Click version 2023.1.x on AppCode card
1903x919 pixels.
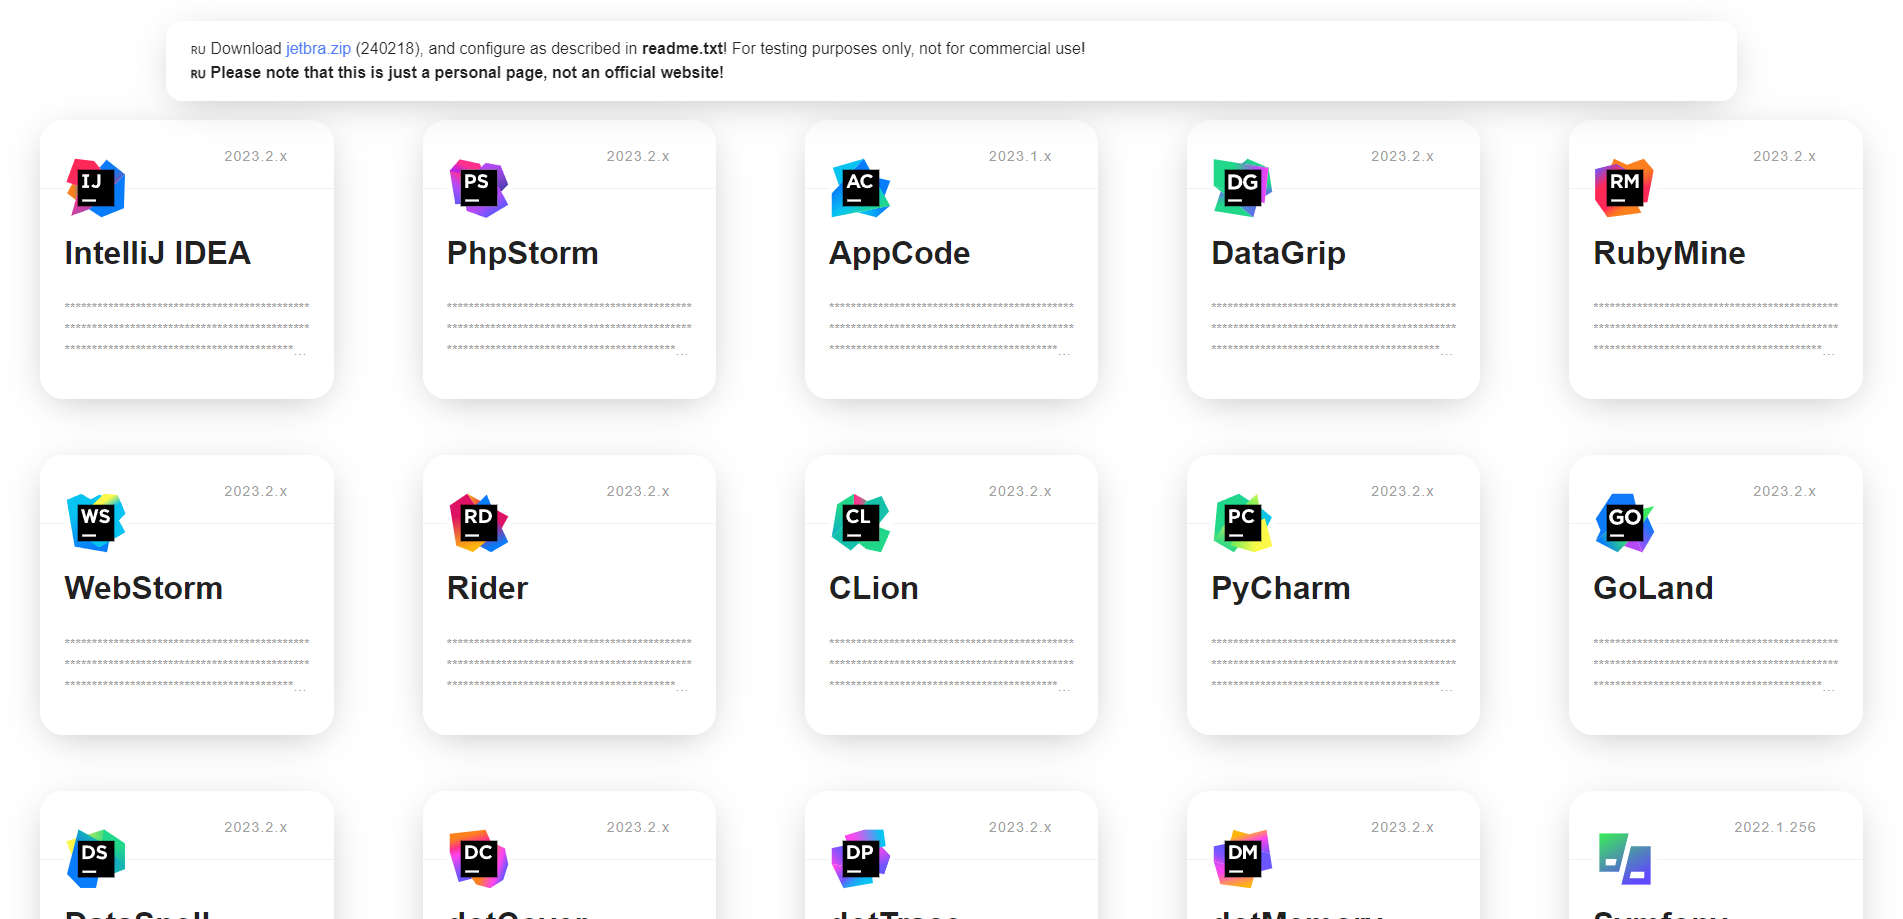point(1020,156)
